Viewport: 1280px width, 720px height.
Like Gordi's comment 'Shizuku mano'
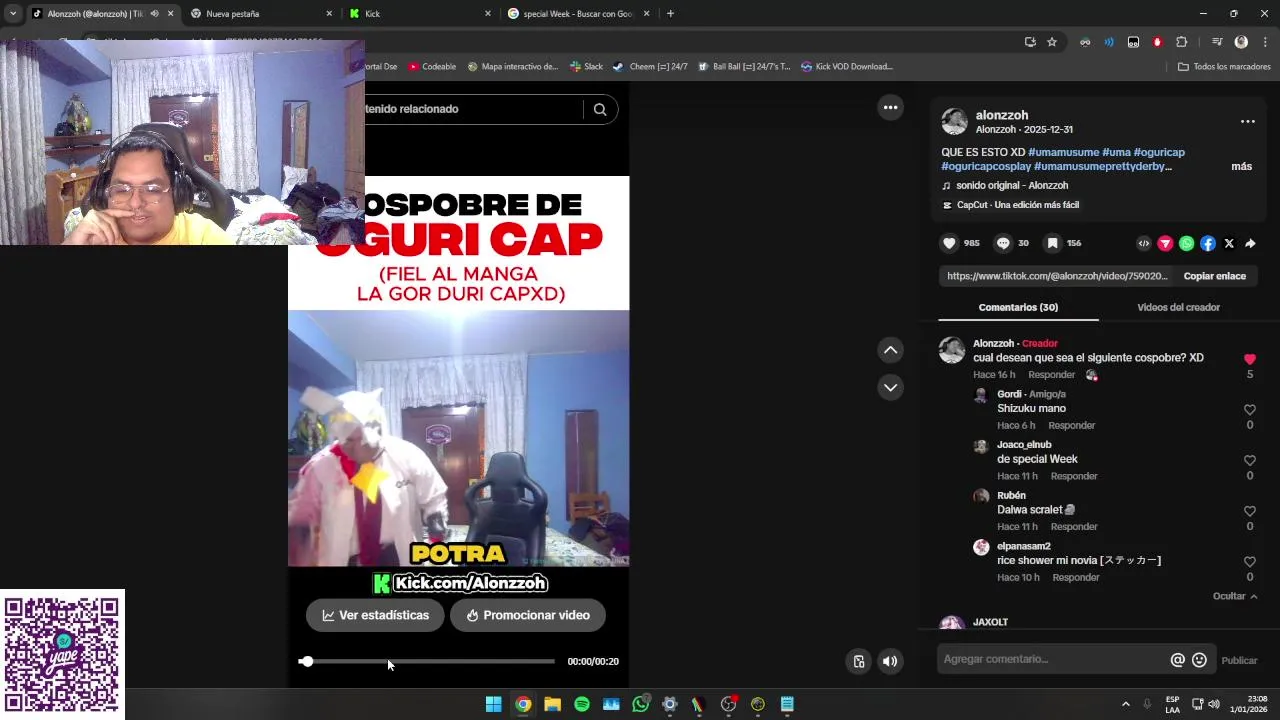pyautogui.click(x=1250, y=410)
